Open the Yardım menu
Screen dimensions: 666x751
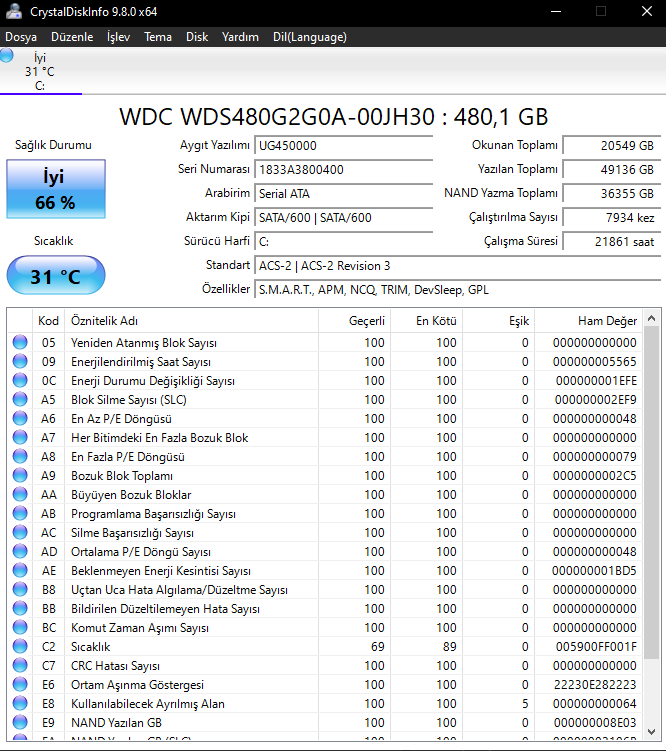coord(240,37)
